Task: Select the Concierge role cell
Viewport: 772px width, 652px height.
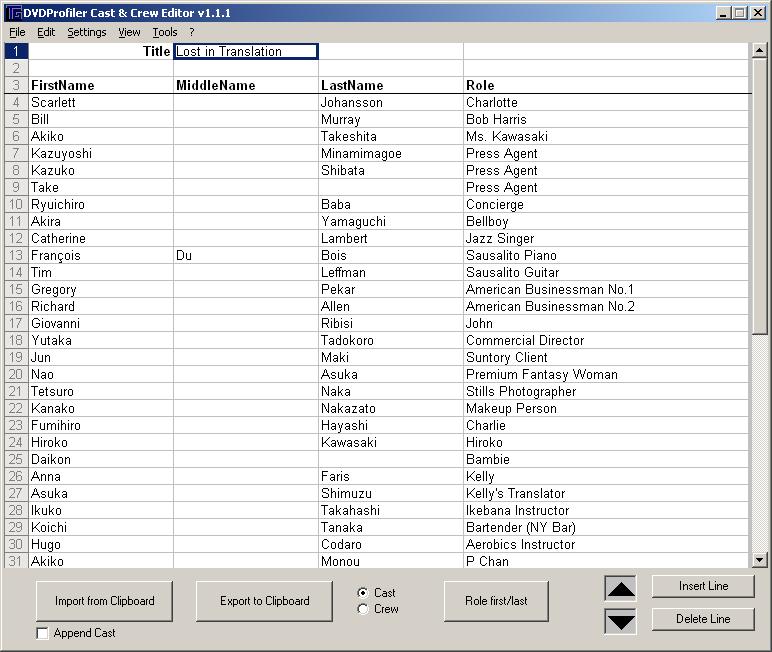Action: pos(606,204)
